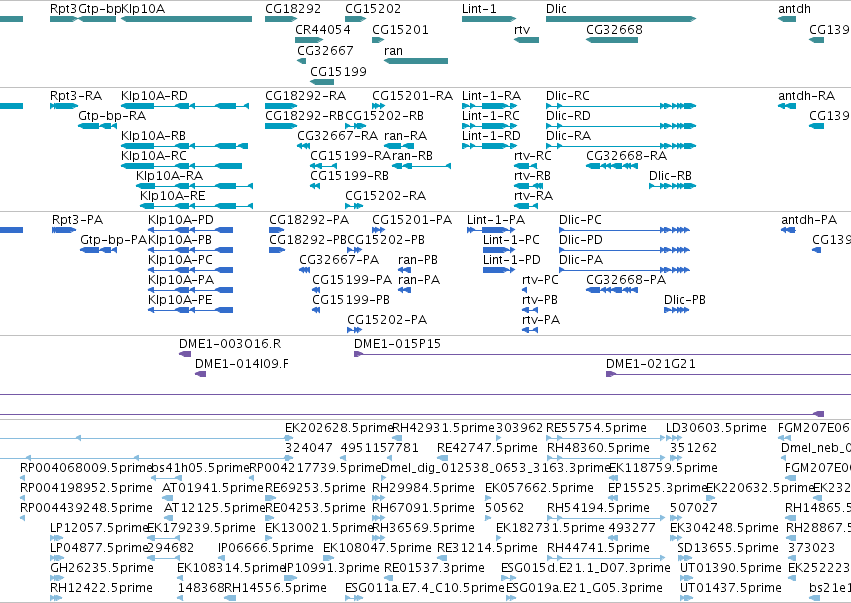
Task: Select the Dlic-RD transcript label
Action: [568, 116]
